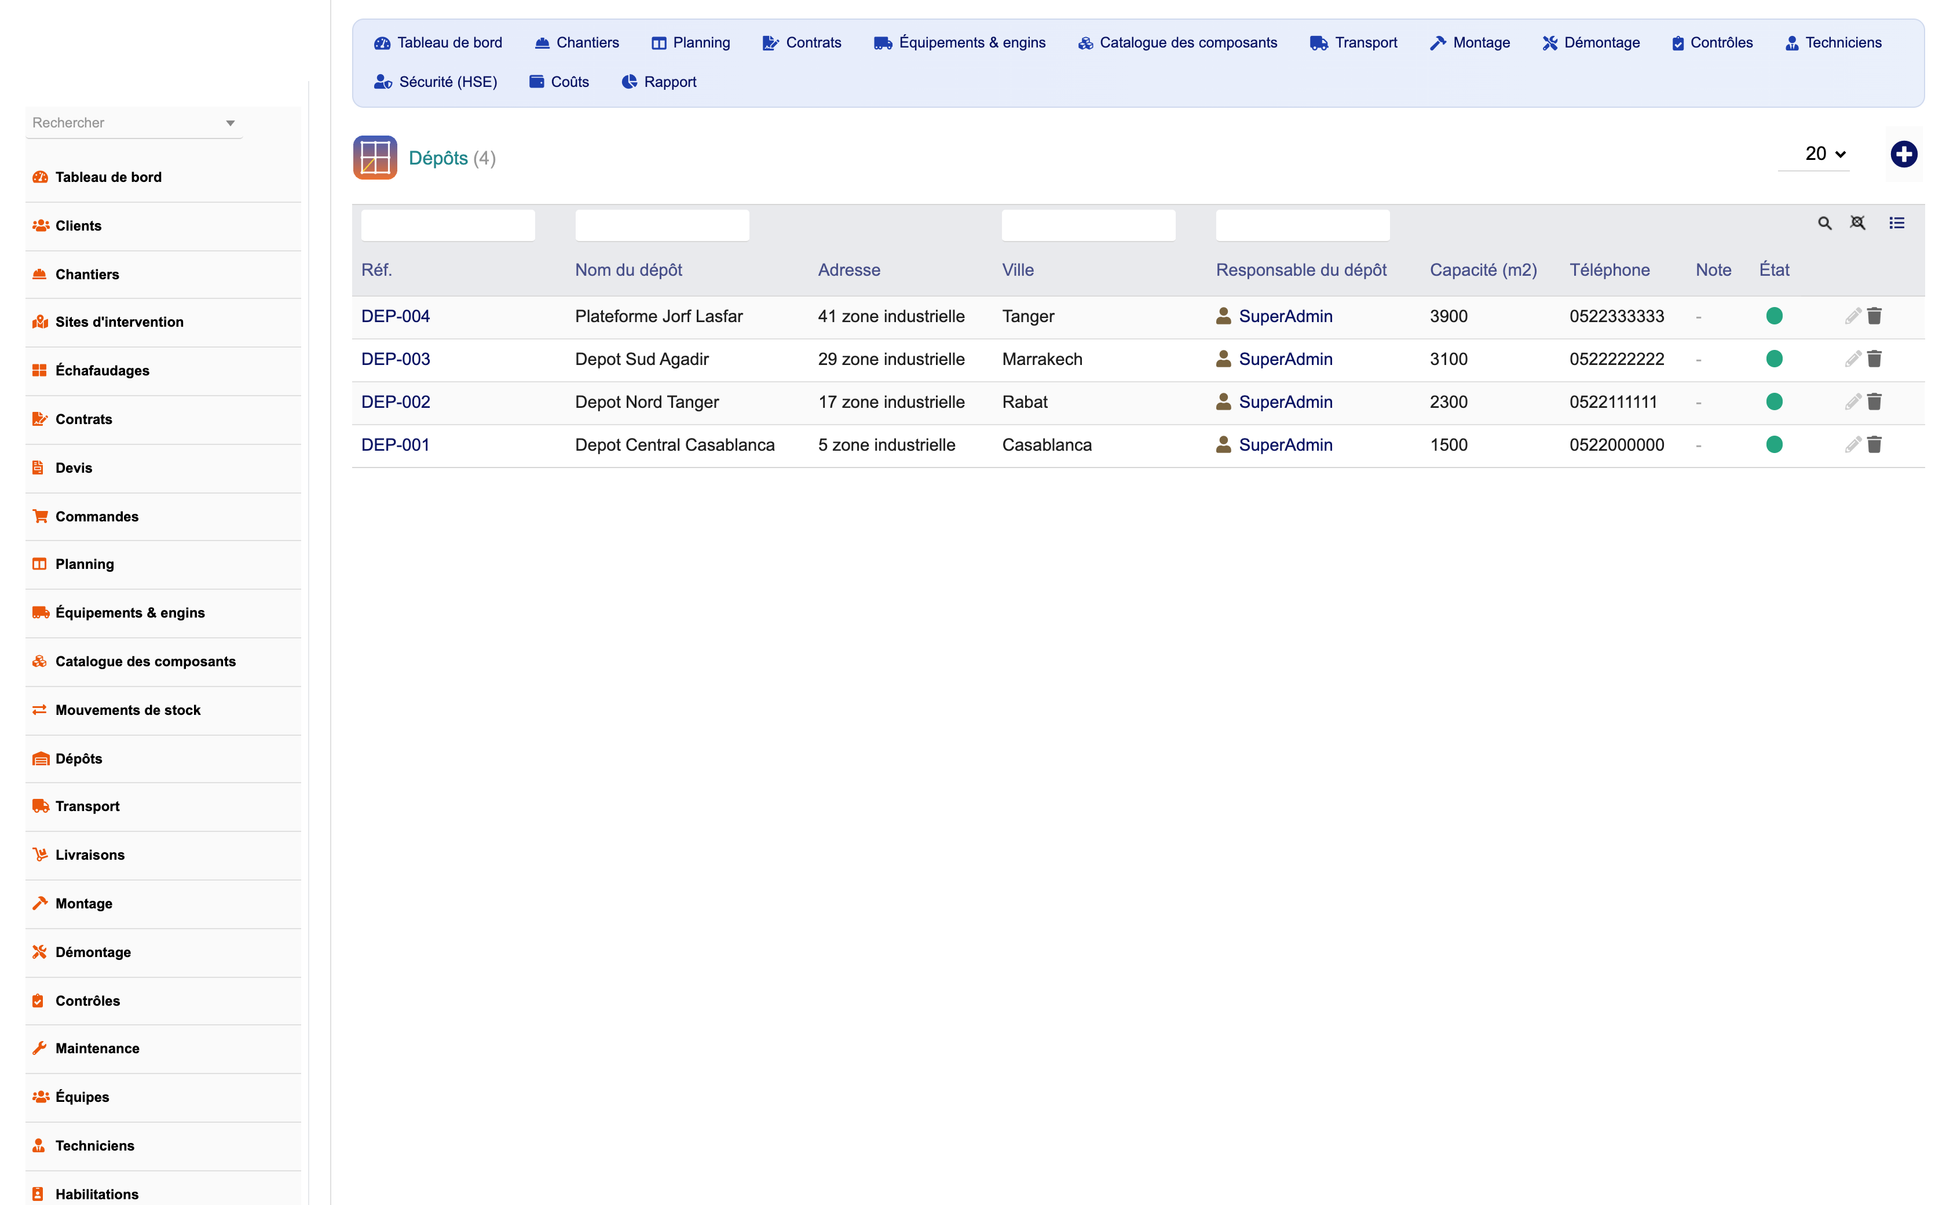Click the add new depot plus icon
The height and width of the screenshot is (1205, 1946).
coord(1903,154)
